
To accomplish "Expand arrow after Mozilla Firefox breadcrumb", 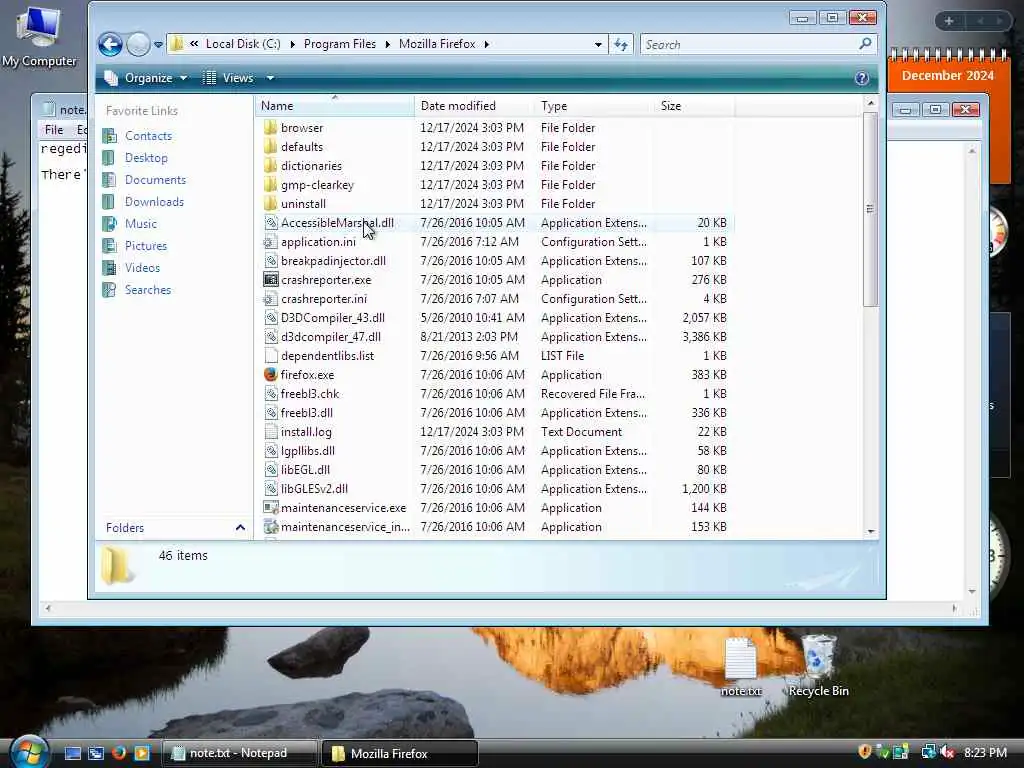I will tap(487, 44).
